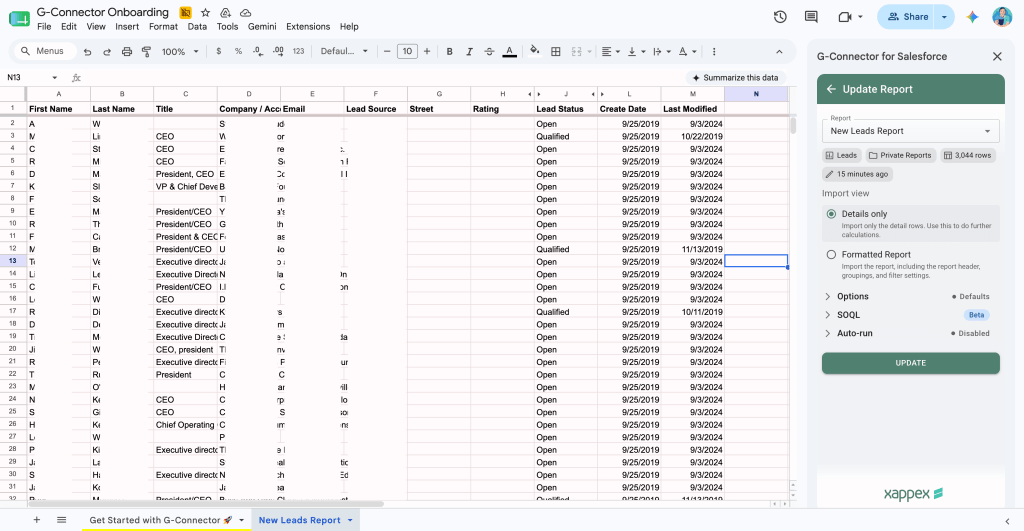Toggle bold formatting
The height and width of the screenshot is (531, 1024).
(449, 52)
